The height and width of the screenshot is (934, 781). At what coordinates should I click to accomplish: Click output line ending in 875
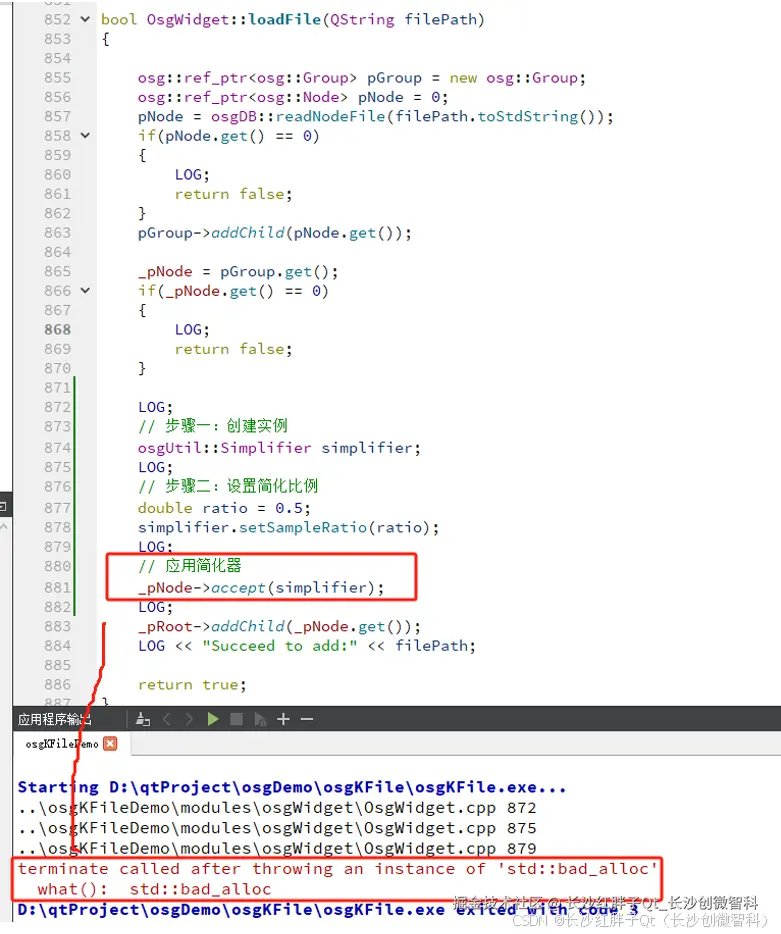[x=277, y=828]
